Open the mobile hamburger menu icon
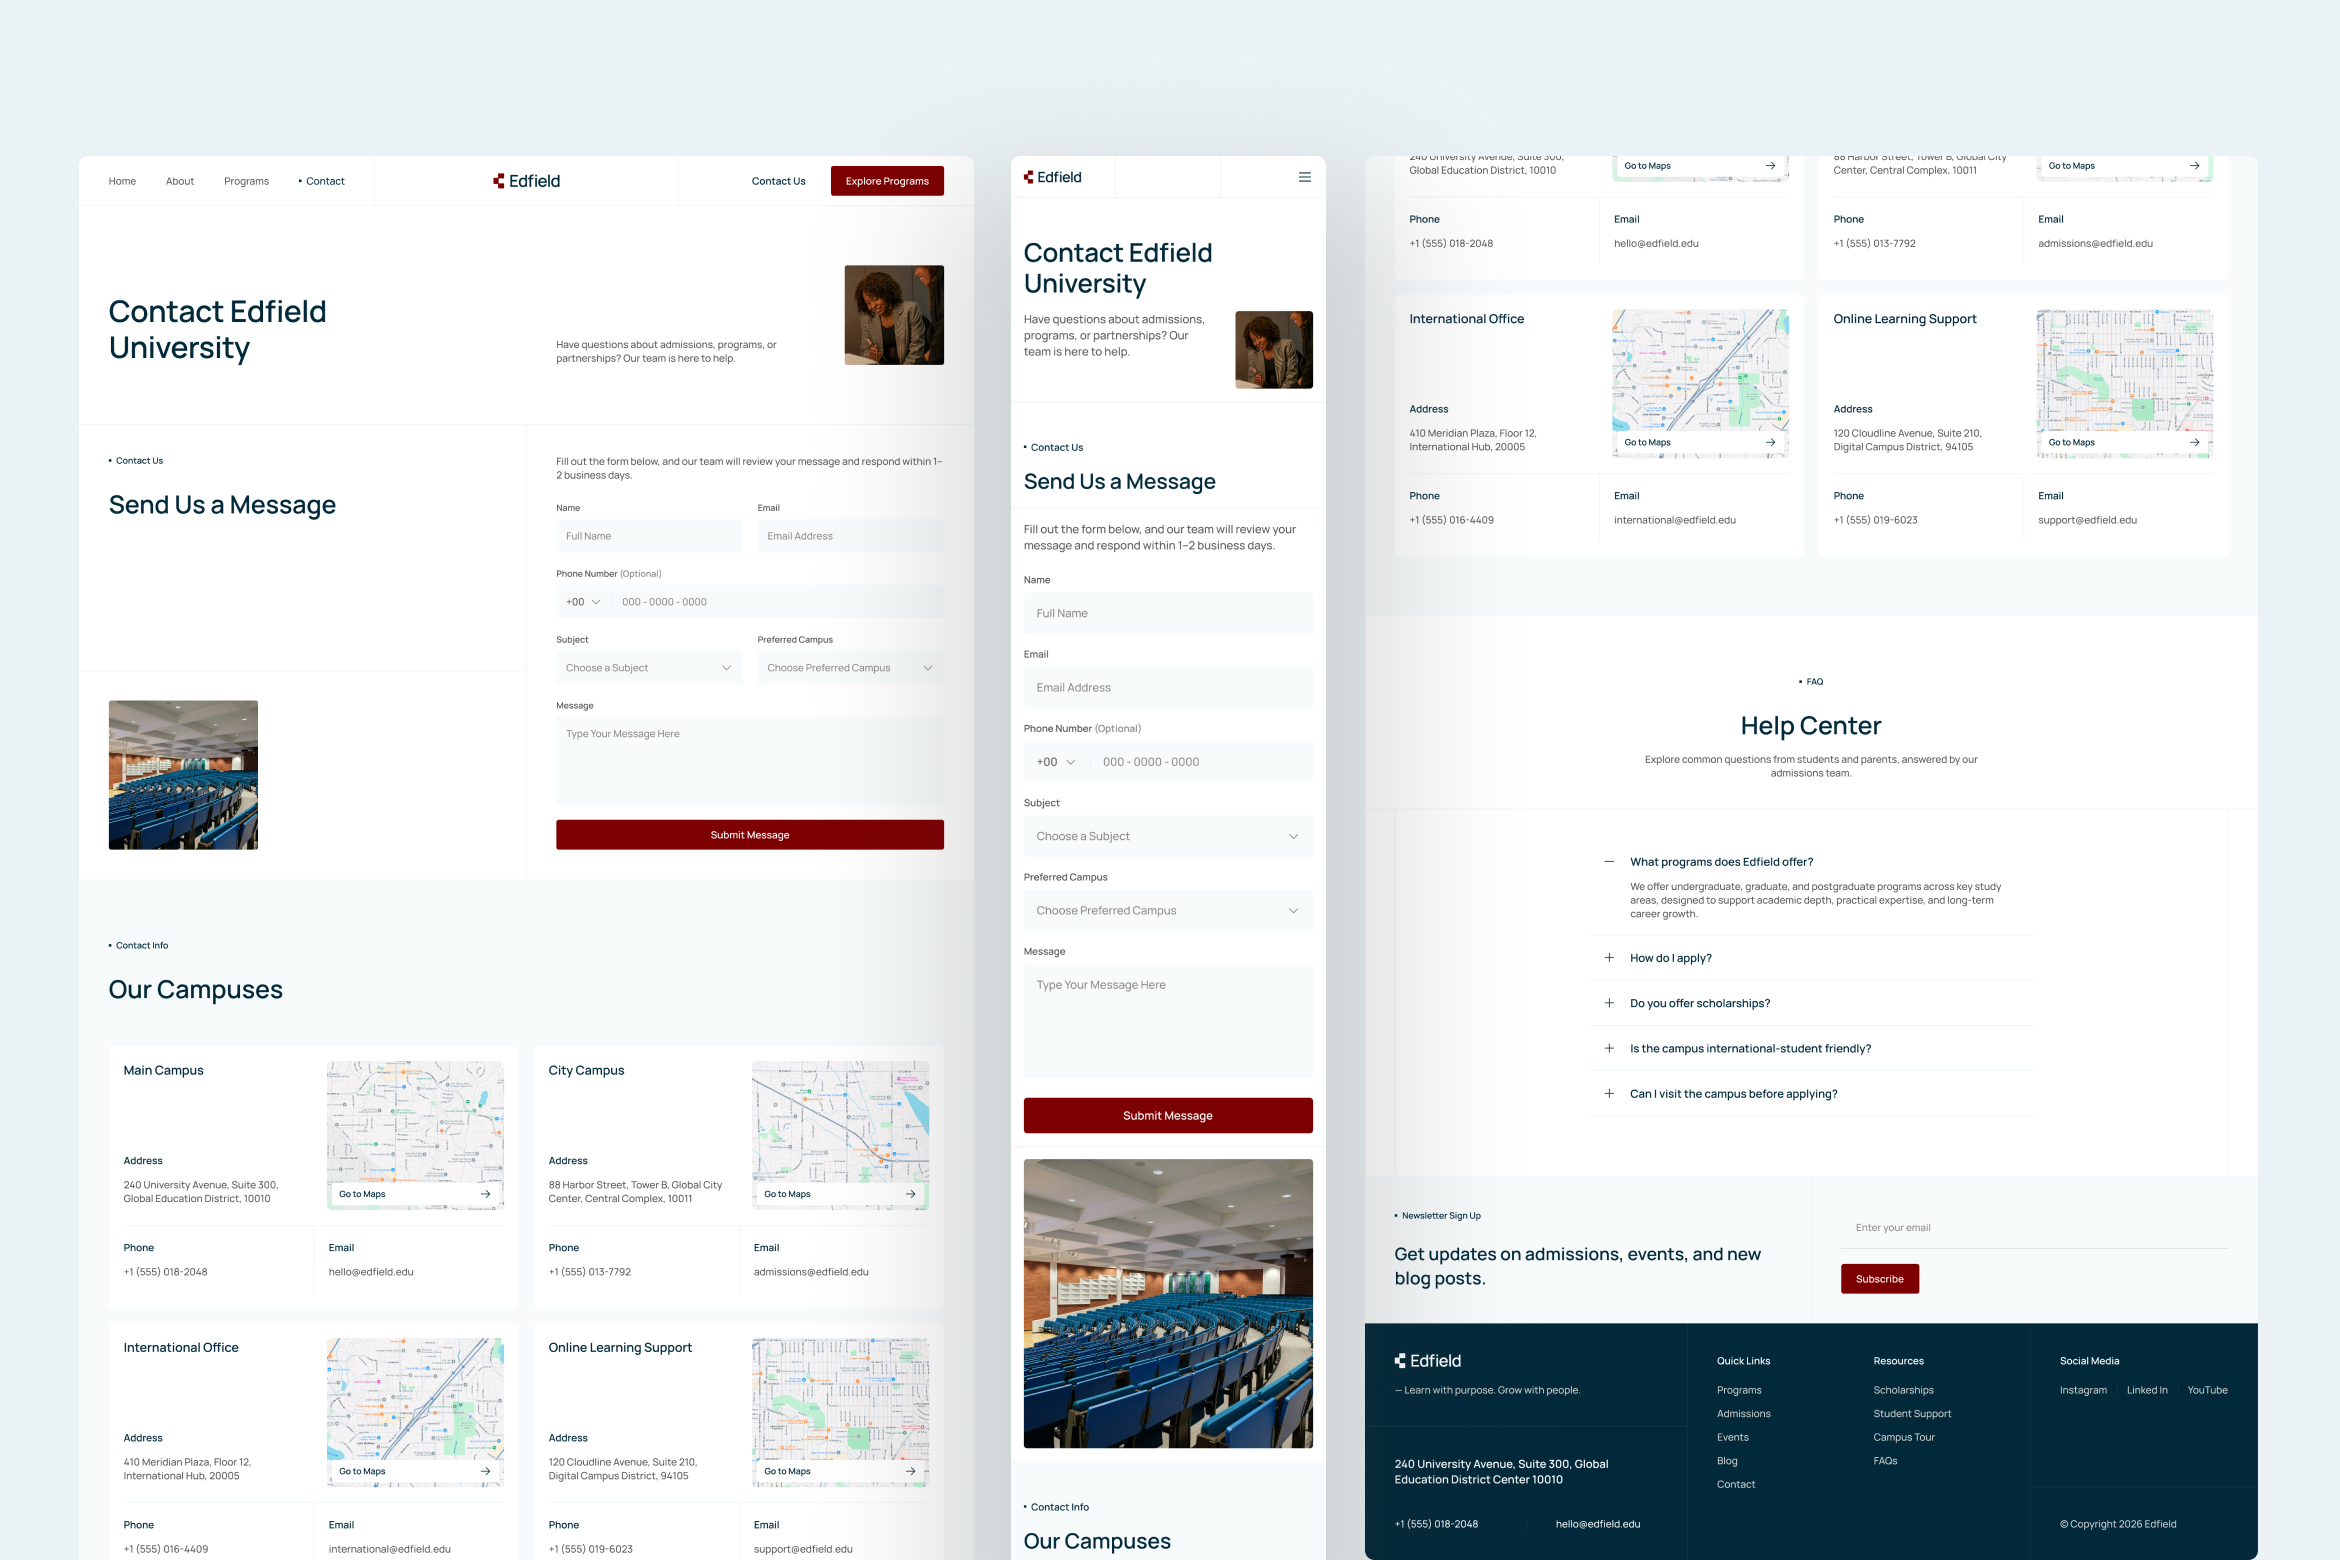 coord(1304,177)
